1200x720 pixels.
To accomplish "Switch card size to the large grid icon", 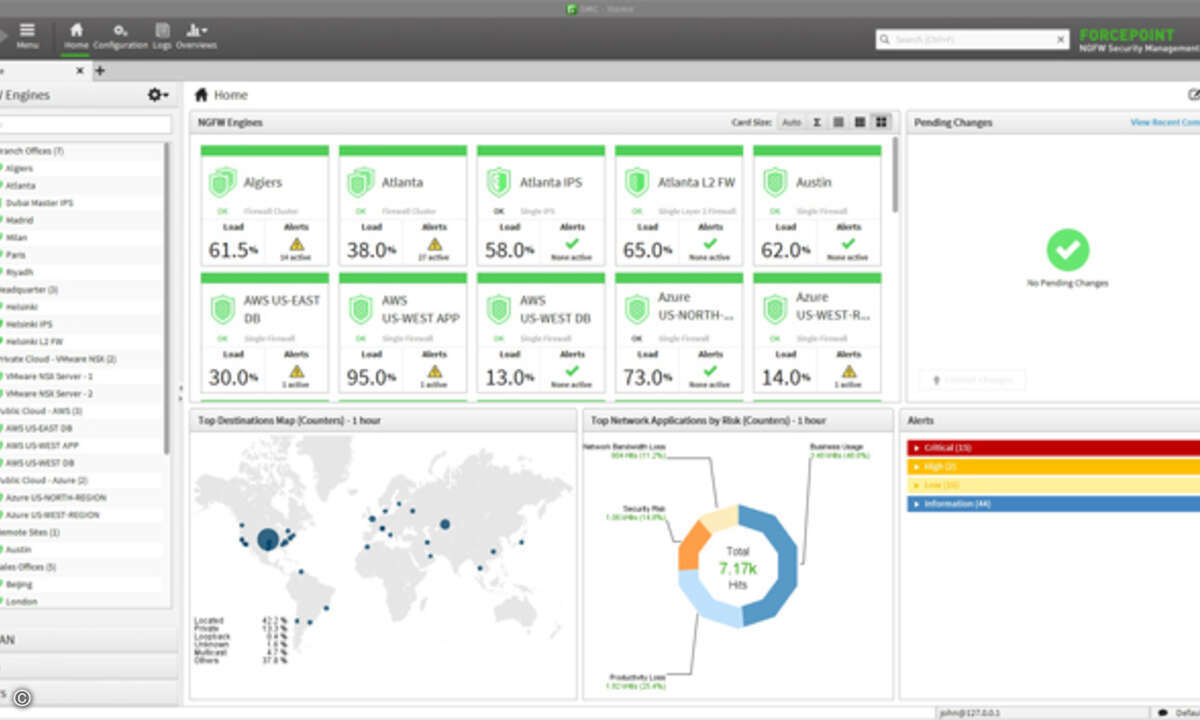I will pos(880,122).
